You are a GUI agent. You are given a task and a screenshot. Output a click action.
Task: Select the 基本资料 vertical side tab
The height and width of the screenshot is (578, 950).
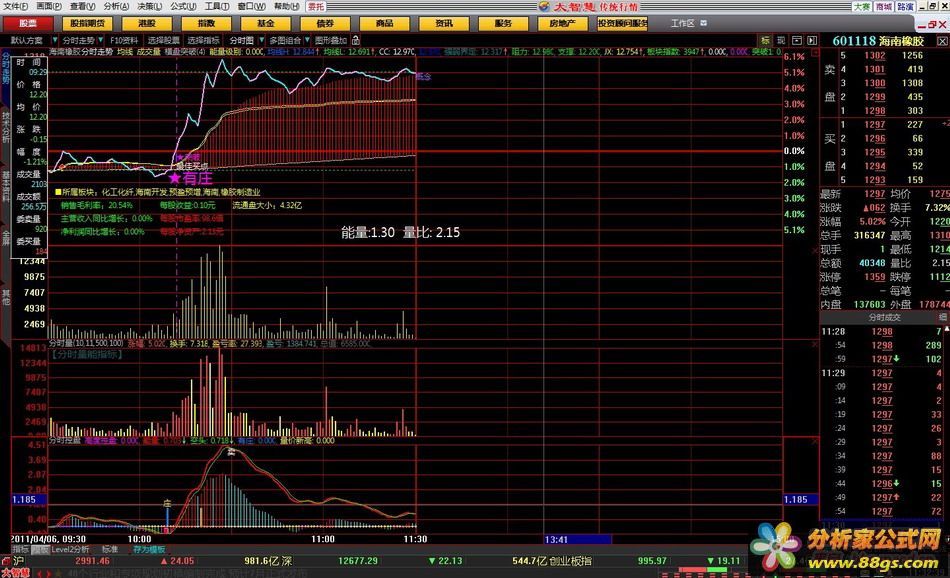[5, 186]
